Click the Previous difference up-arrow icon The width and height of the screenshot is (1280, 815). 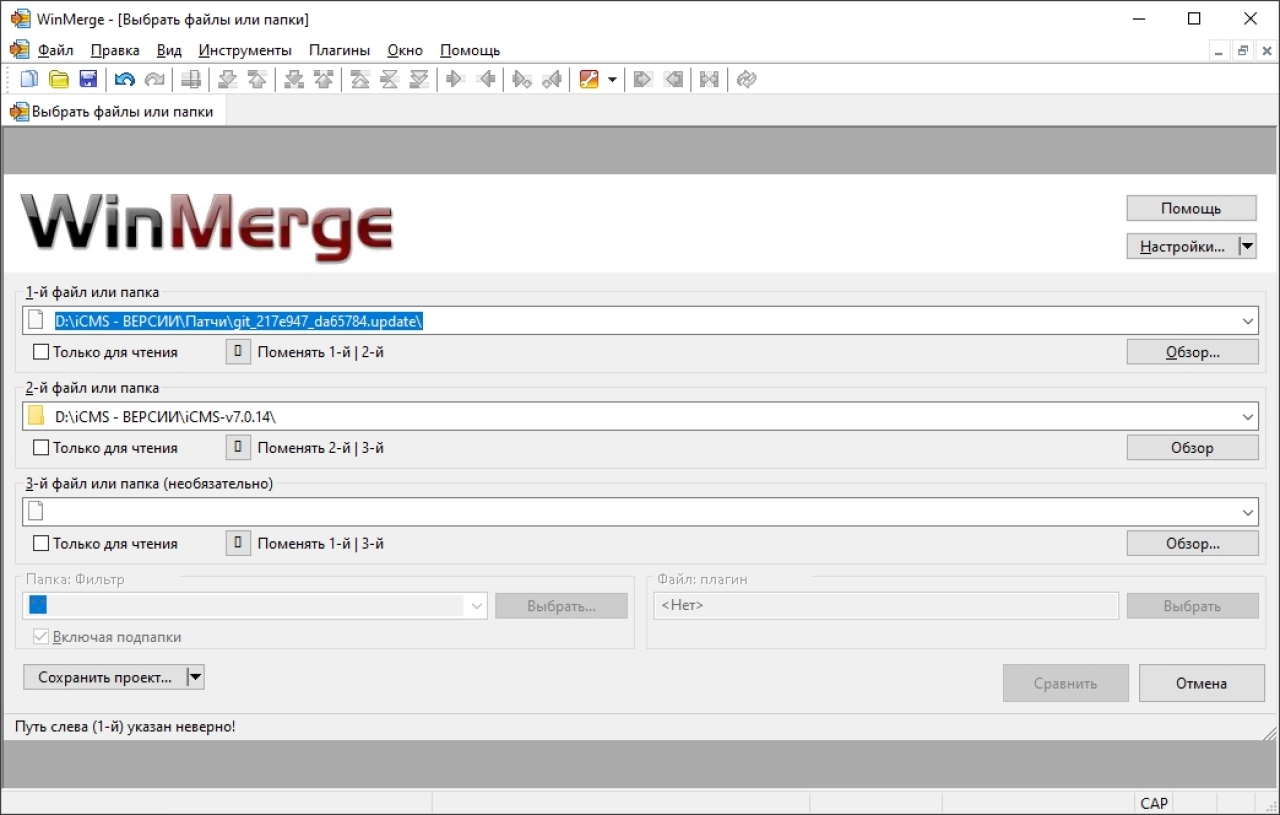click(257, 79)
